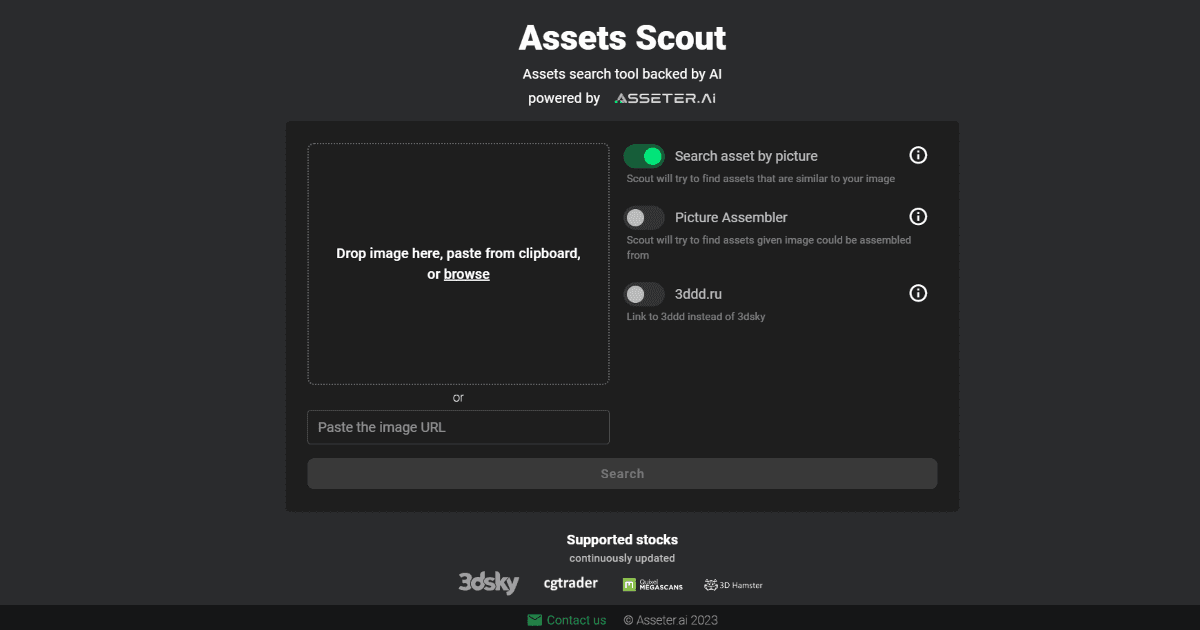Screen dimensions: 1200x630
Task: Click the cgtrader logo under Supported stocks
Action: 570,582
